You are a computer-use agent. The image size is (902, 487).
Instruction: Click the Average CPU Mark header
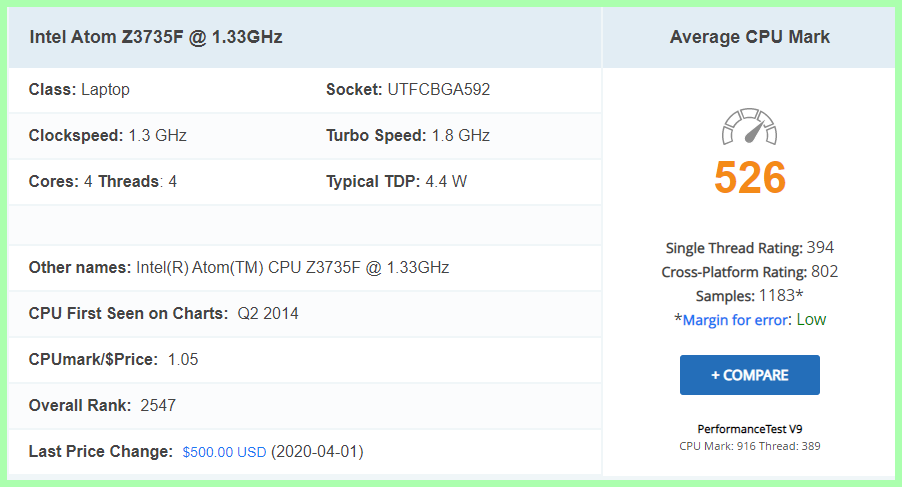(x=749, y=38)
